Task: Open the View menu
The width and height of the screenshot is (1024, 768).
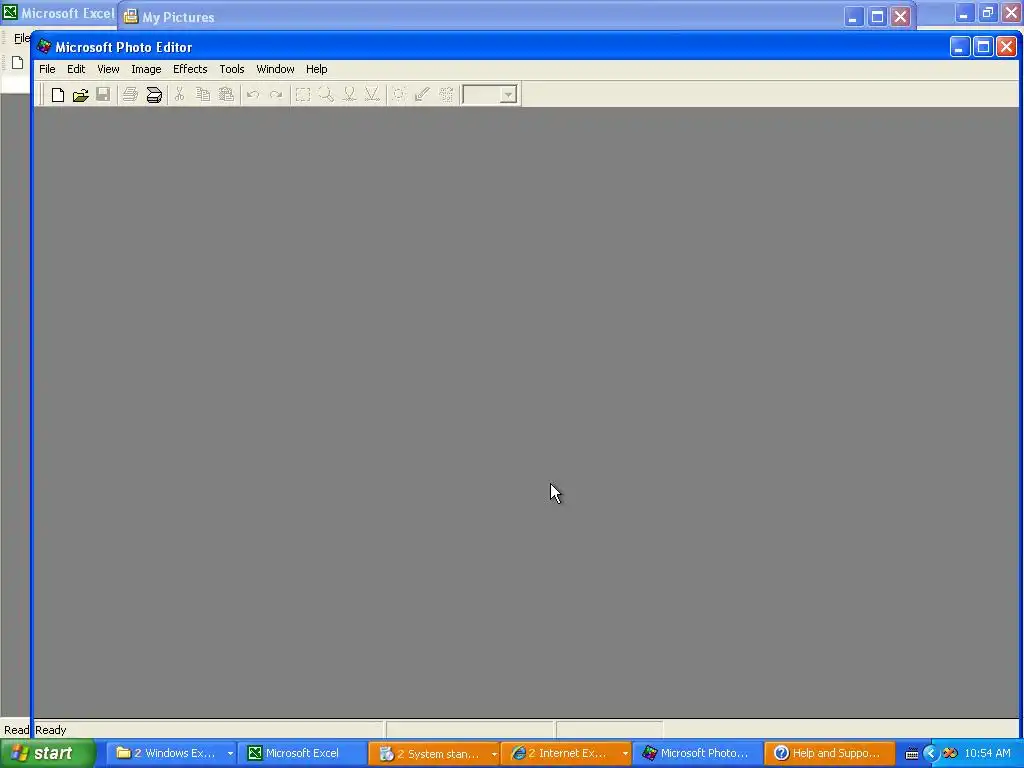Action: [108, 69]
